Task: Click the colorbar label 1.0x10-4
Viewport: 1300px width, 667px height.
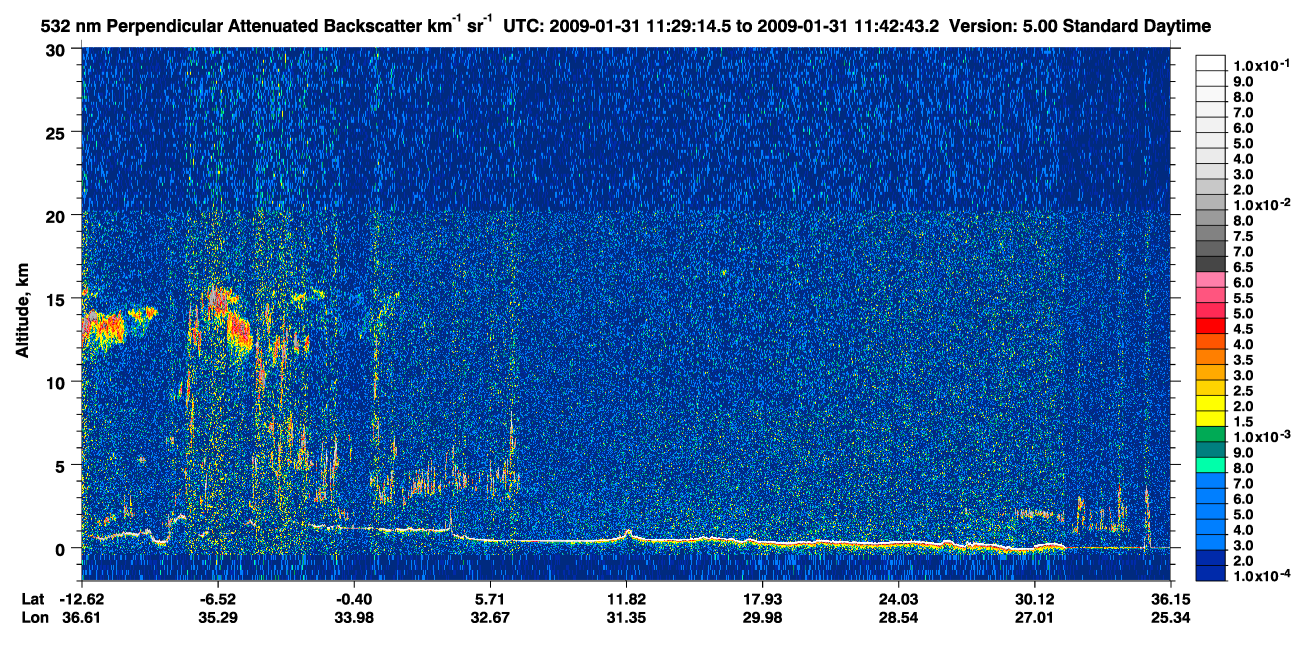Action: [1262, 576]
